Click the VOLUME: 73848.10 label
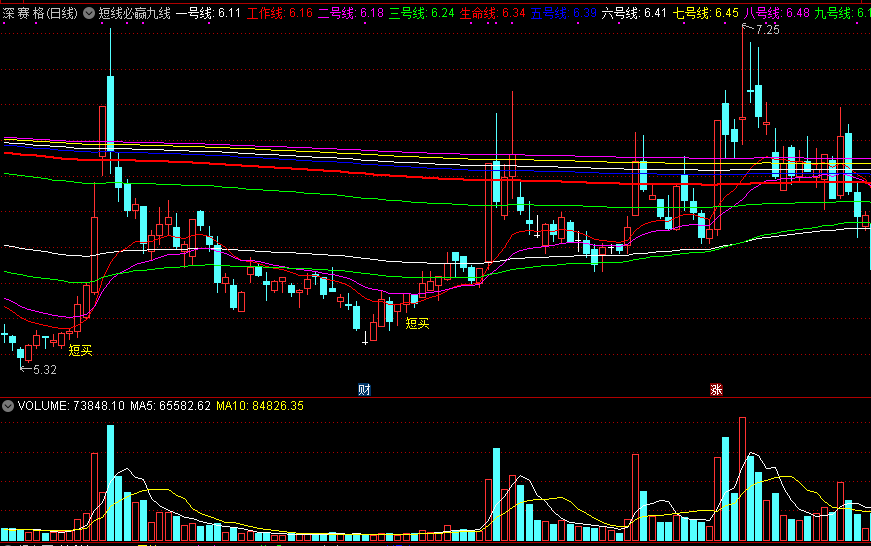871x546 pixels. click(71, 406)
